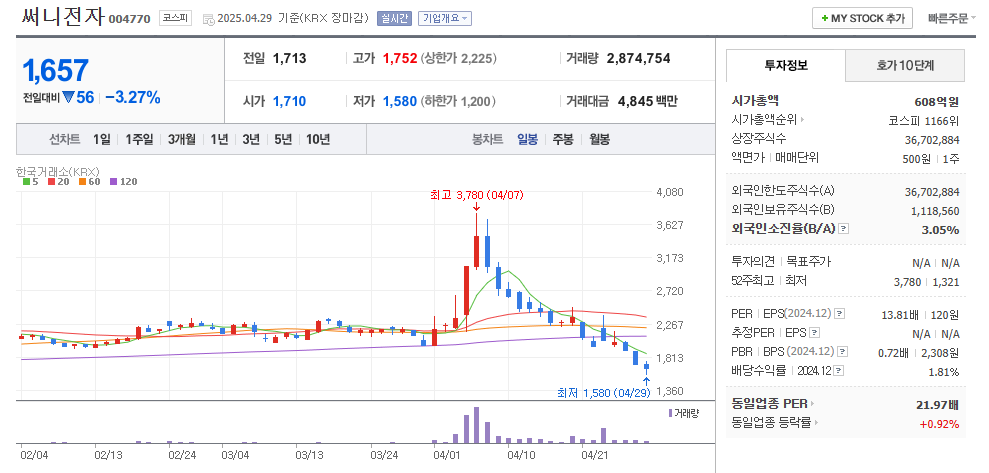
Task: Select the 일봉 daily candle chart
Action: click(527, 139)
